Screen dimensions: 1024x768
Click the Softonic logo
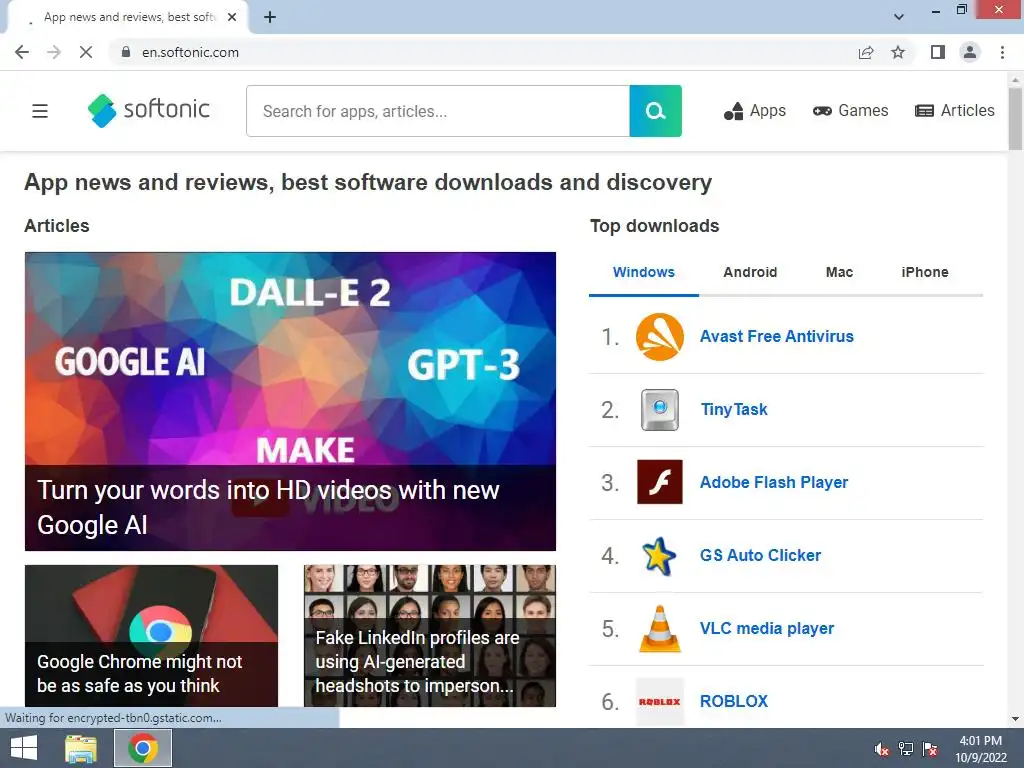(149, 110)
